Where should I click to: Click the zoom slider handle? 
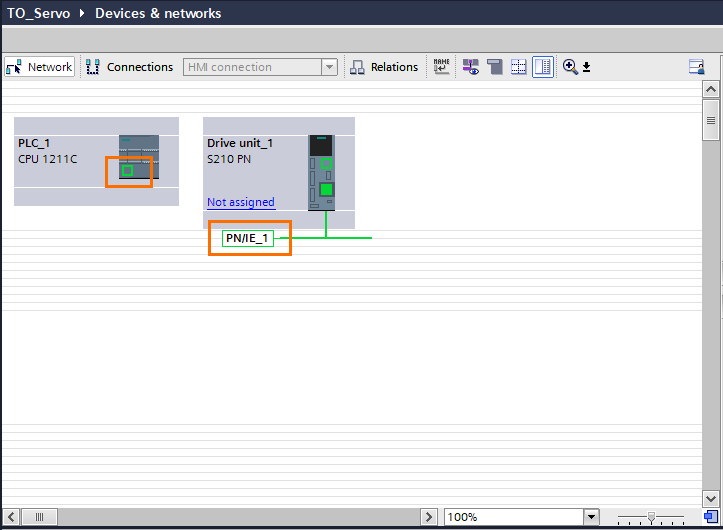point(651,517)
